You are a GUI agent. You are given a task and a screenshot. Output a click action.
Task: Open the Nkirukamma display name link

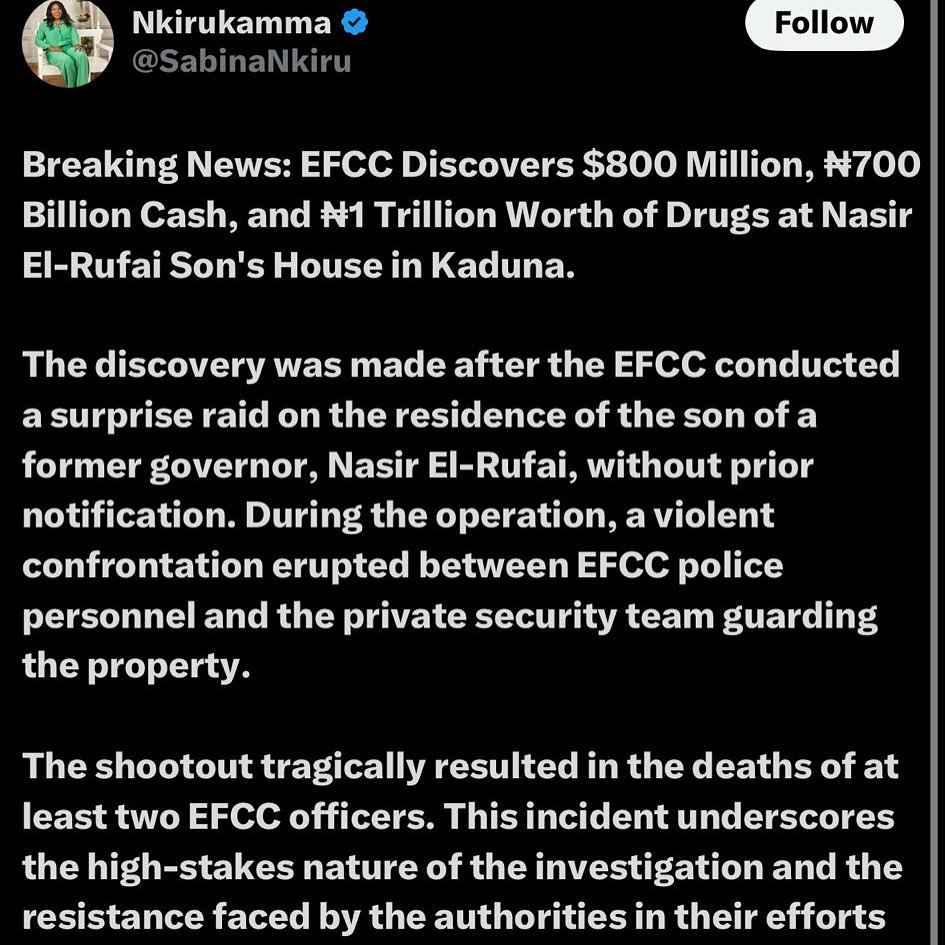point(231,23)
